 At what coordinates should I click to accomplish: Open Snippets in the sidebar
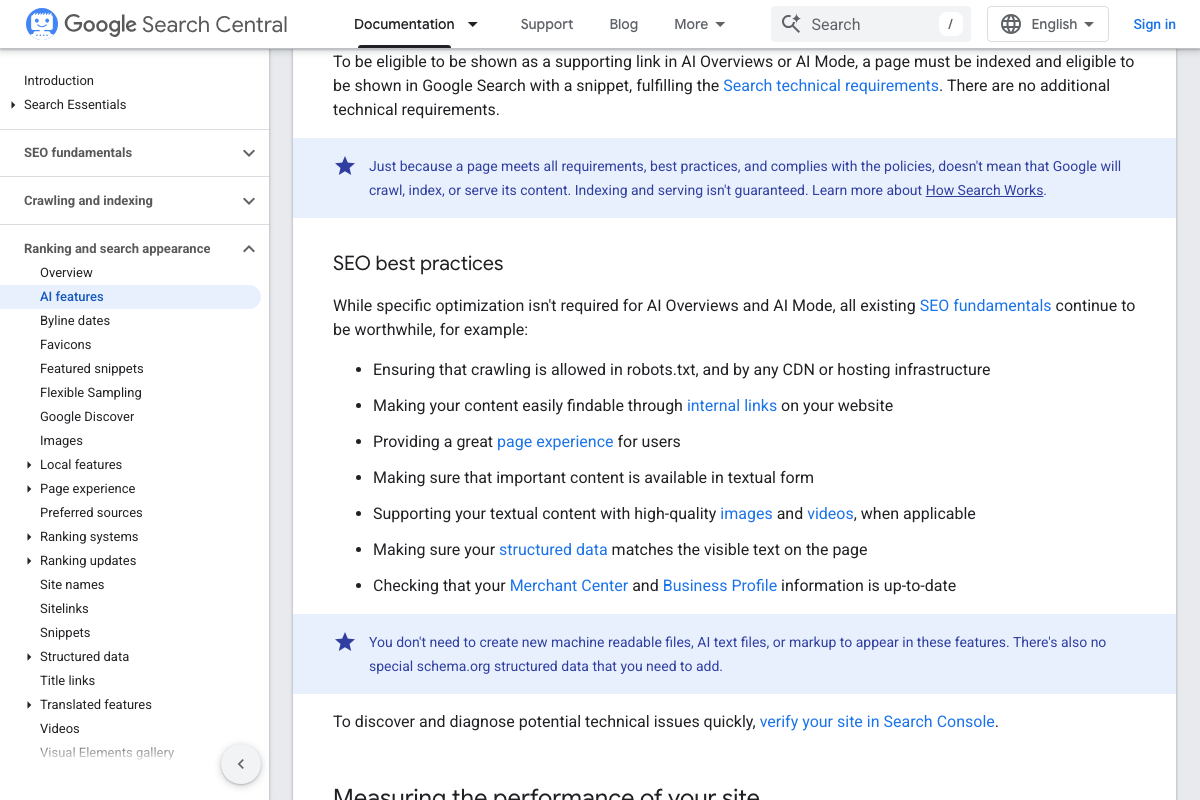pyautogui.click(x=65, y=633)
